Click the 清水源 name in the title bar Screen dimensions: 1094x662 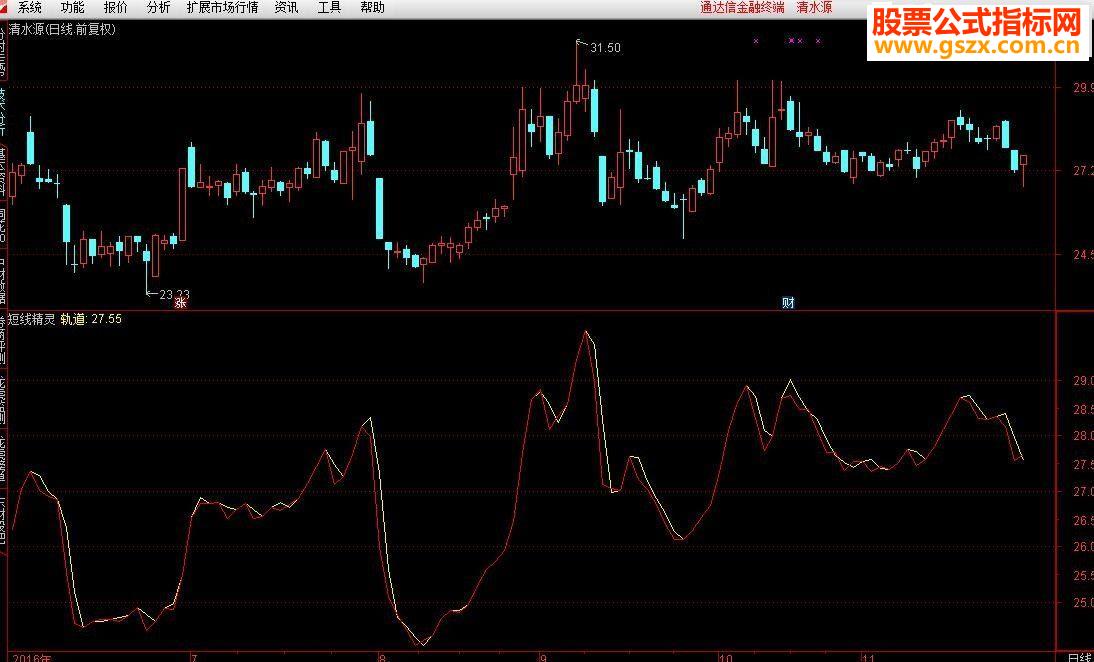(814, 8)
